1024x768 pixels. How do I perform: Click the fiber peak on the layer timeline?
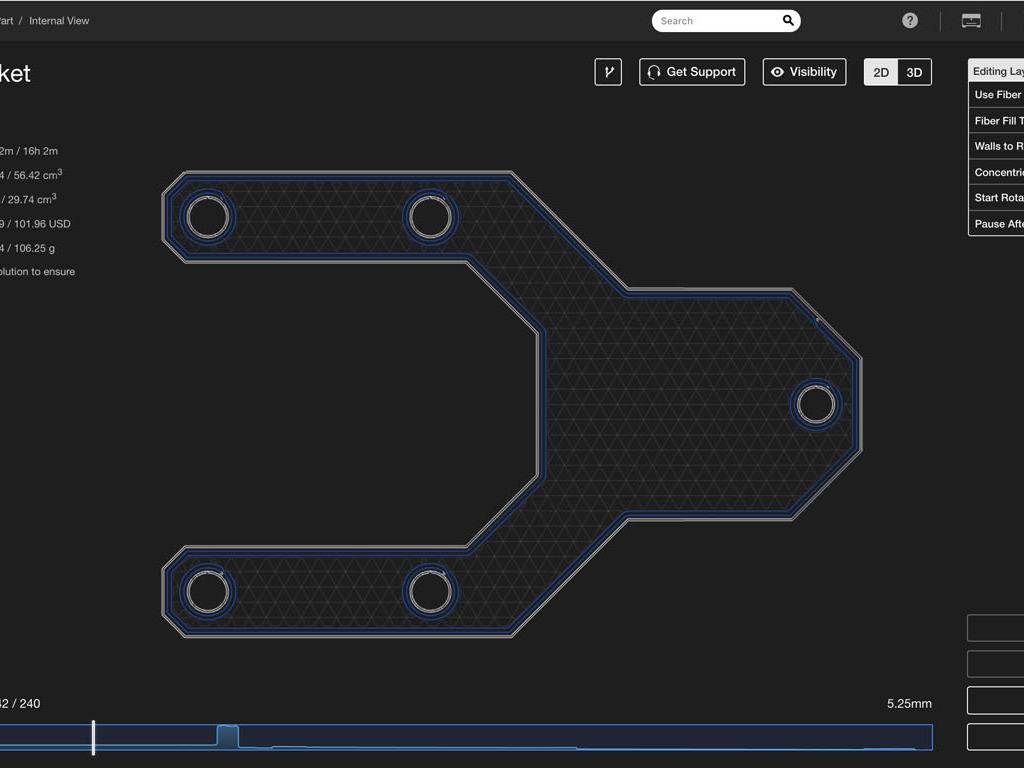(x=227, y=735)
